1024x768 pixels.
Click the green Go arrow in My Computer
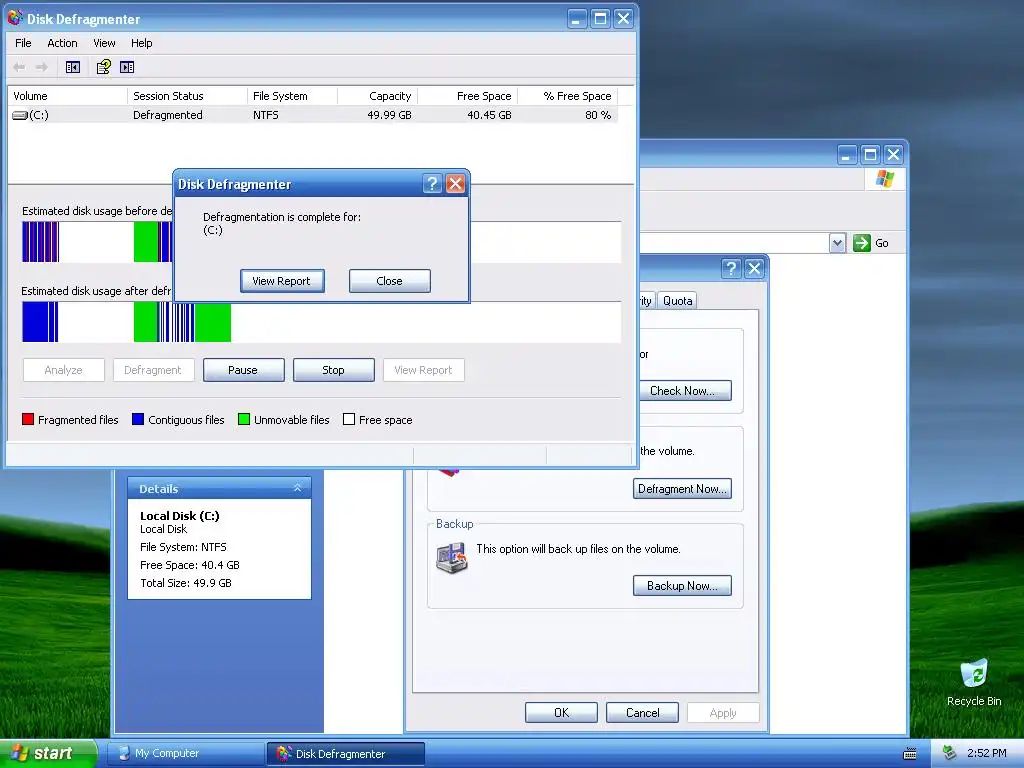click(x=862, y=243)
